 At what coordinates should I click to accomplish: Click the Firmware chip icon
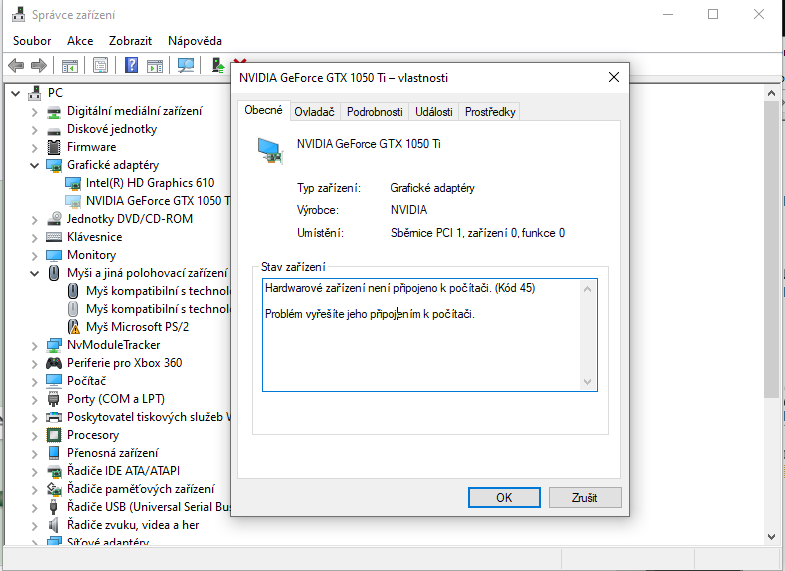(x=54, y=147)
